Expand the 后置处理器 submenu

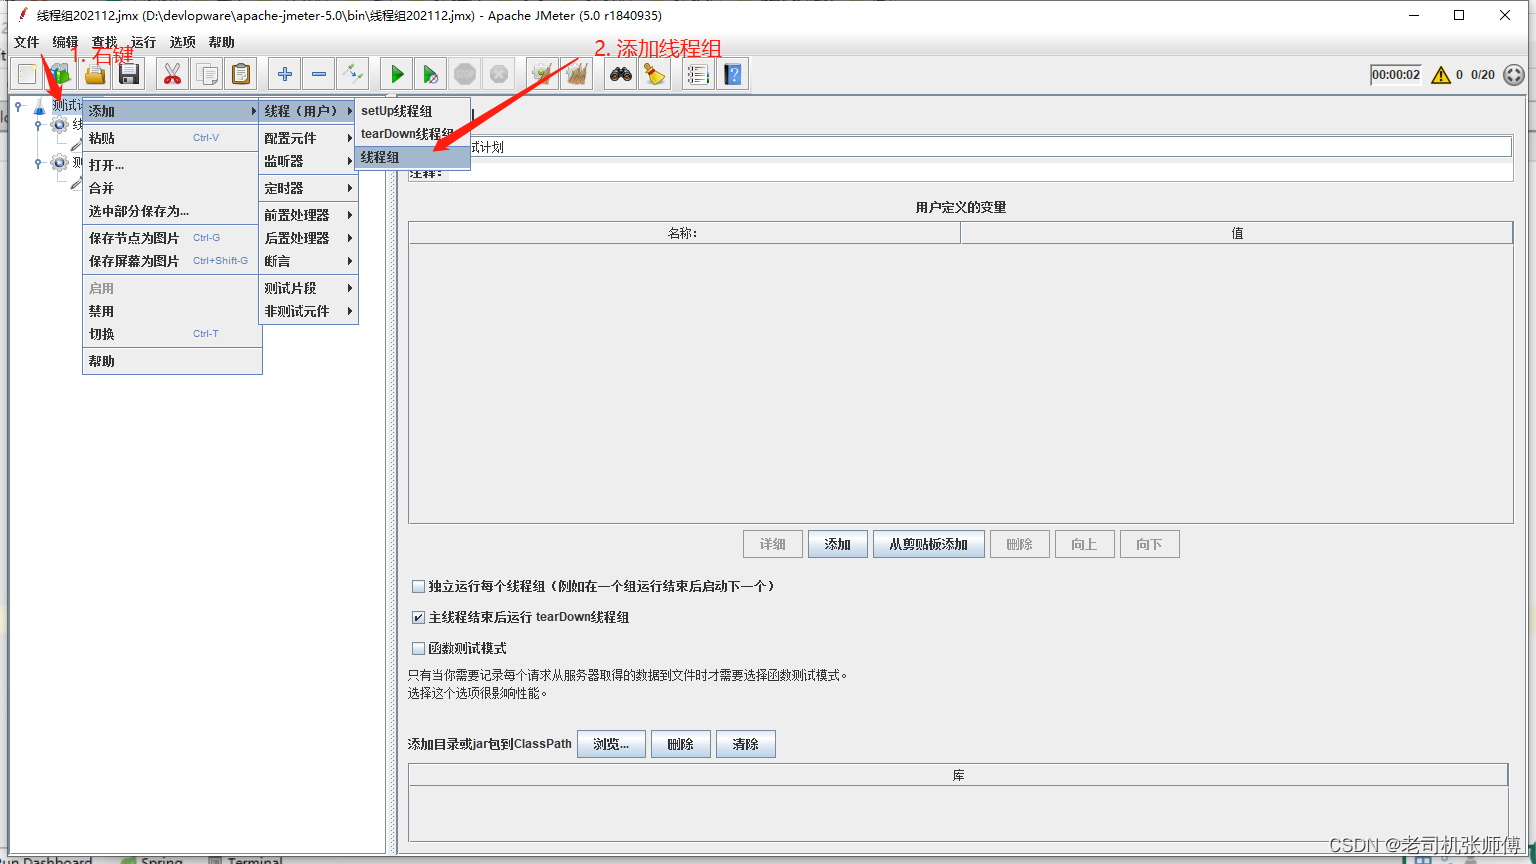tap(308, 238)
